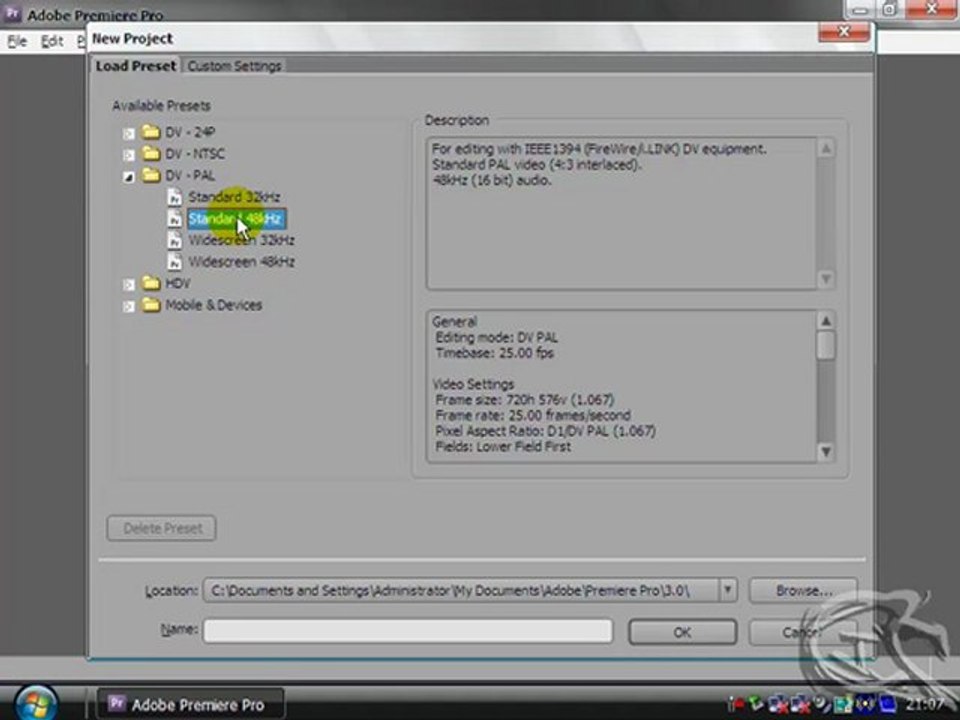Confirm with the OK button

682,632
